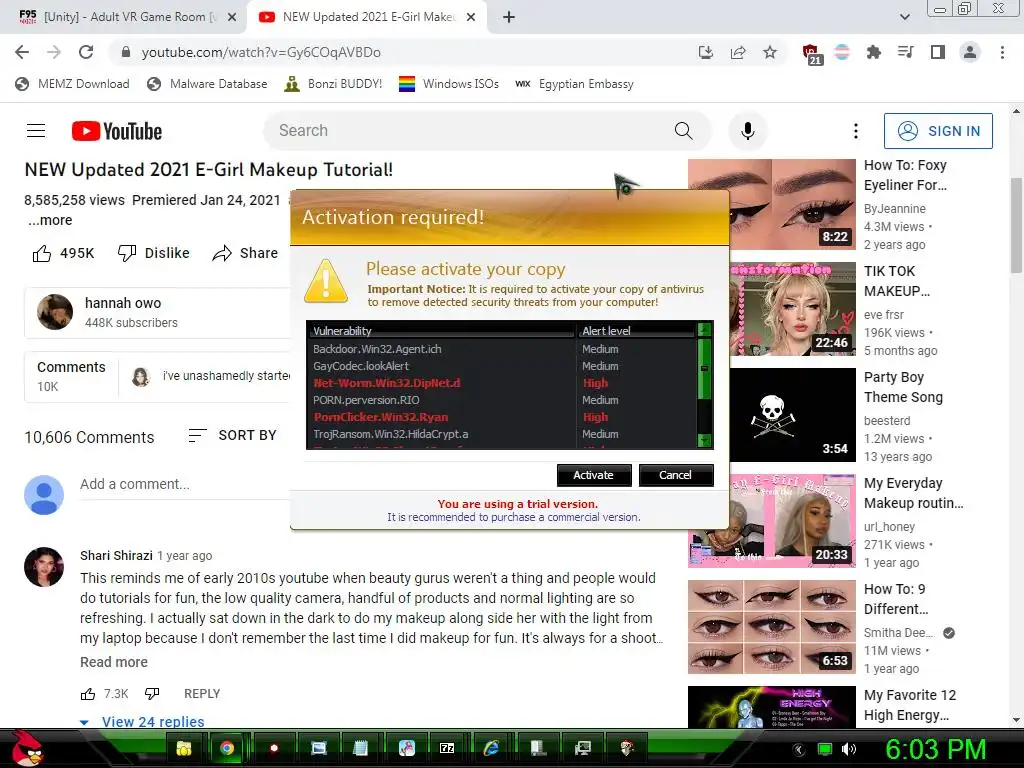Screen dimensions: 1024x768
Task: Bookmark this tab with the star icon
Action: click(x=770, y=52)
